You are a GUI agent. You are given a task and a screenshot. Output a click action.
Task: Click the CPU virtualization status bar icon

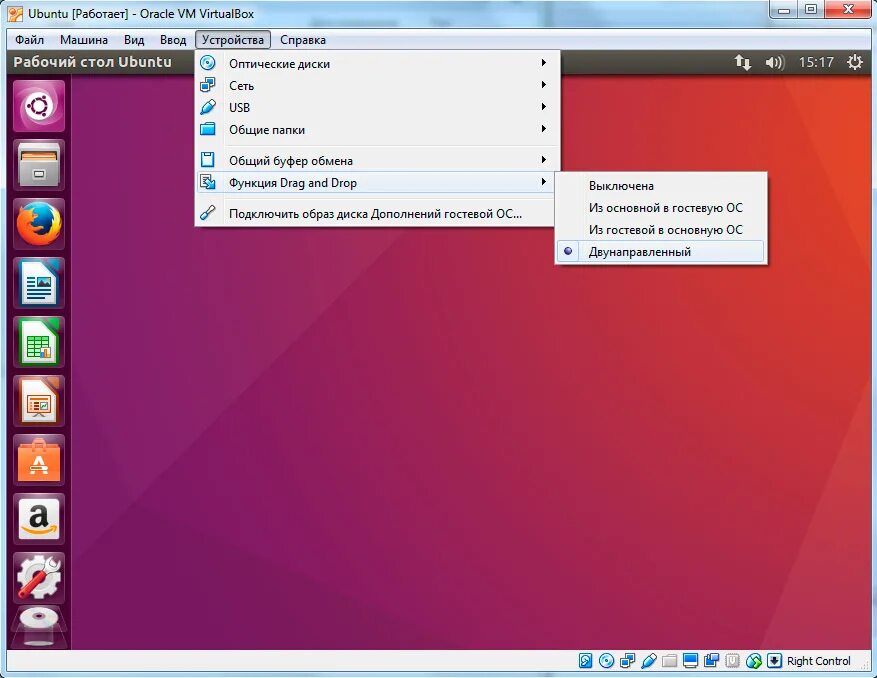click(733, 661)
